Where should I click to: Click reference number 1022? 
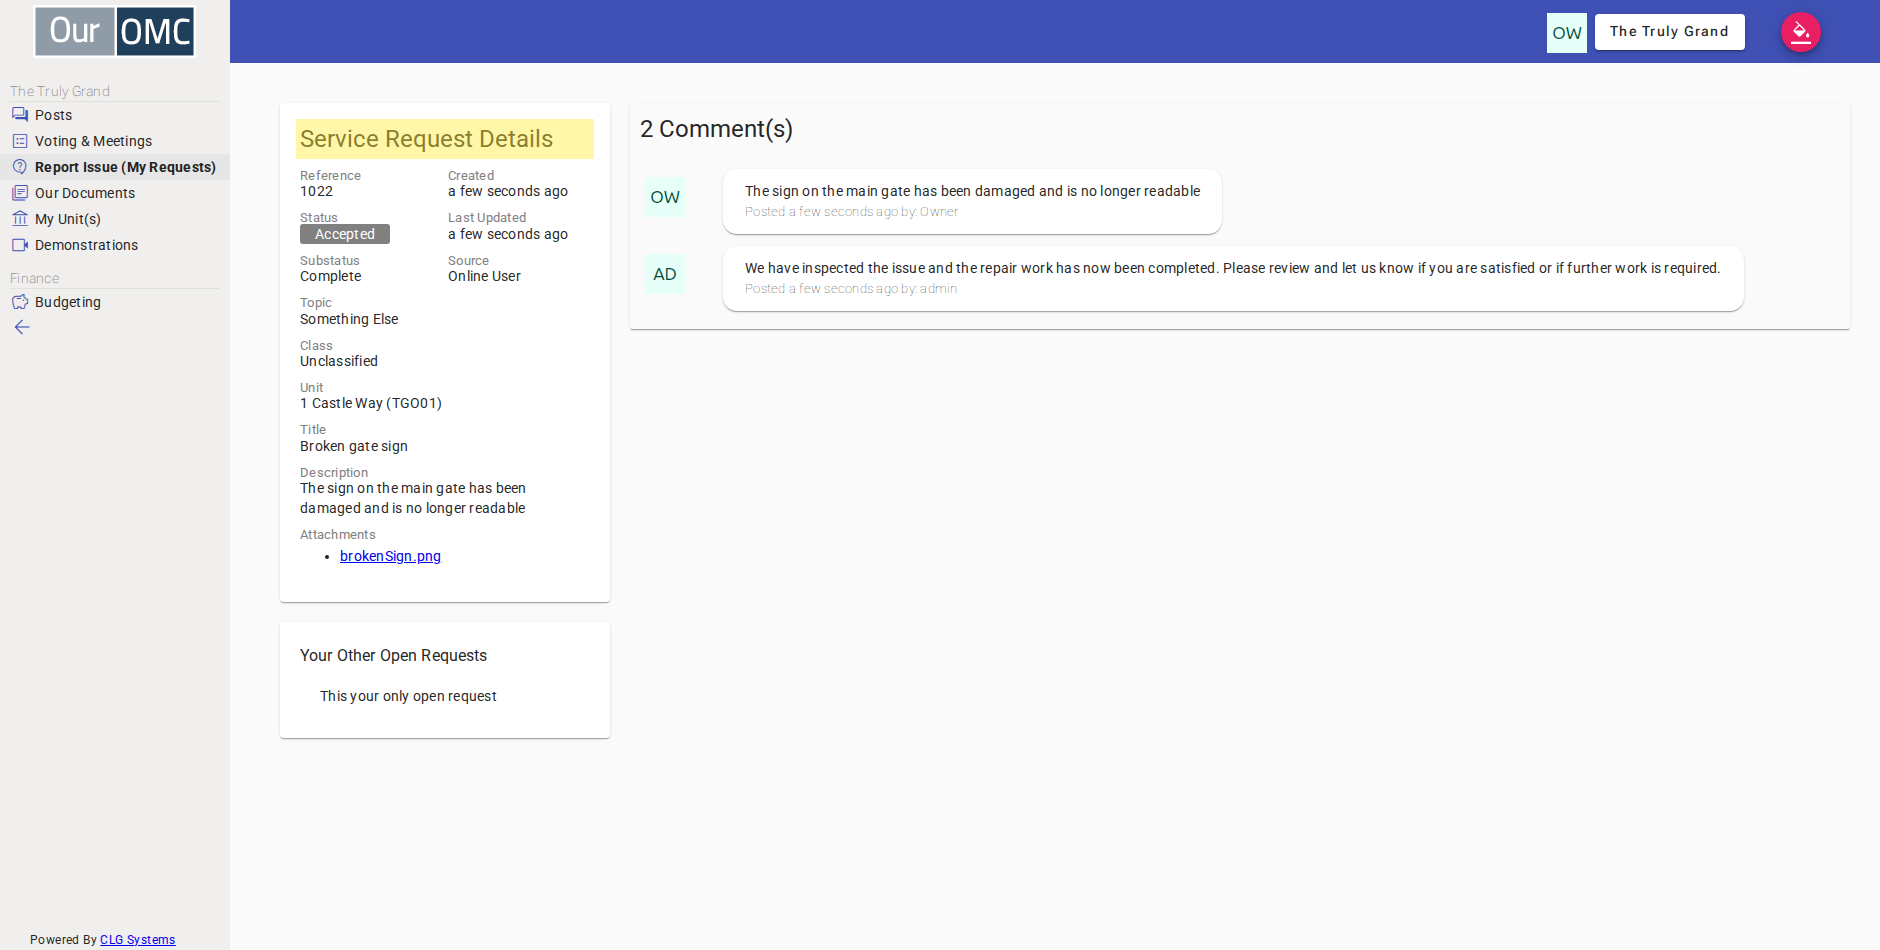316,191
